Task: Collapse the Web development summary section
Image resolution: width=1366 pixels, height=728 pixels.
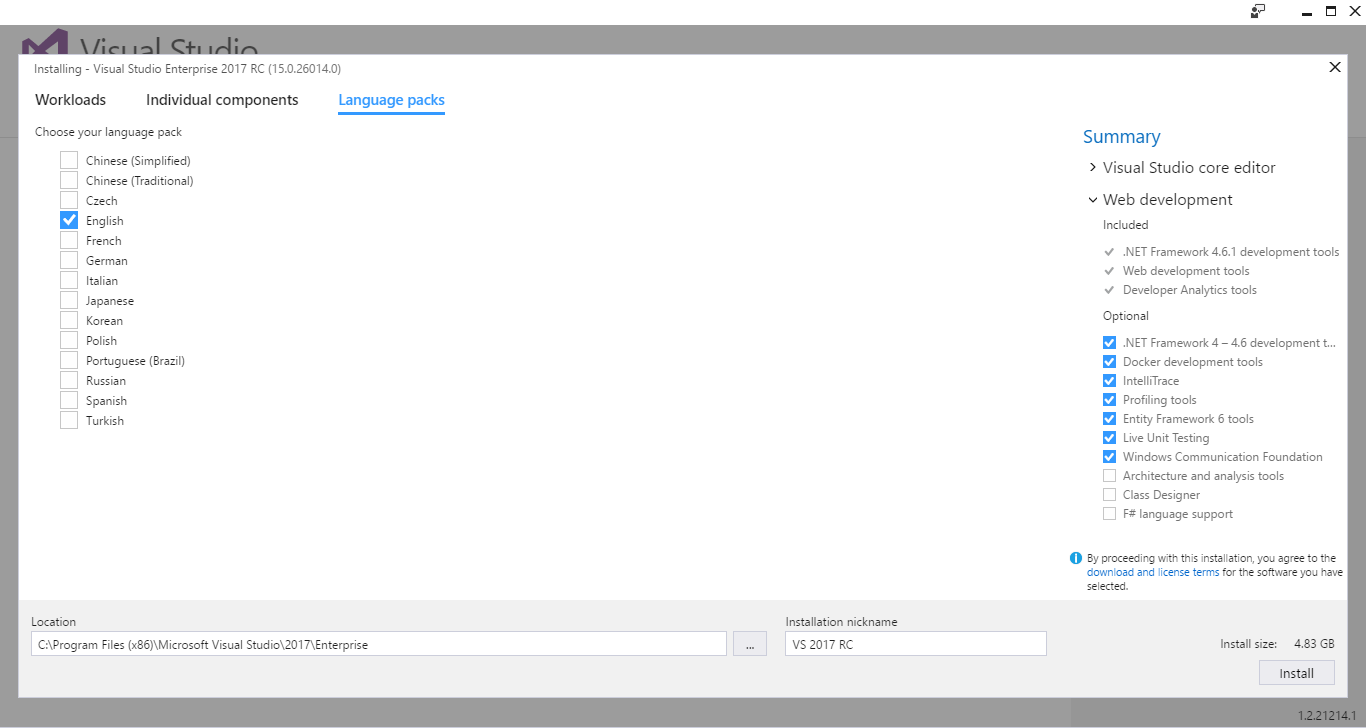Action: tap(1093, 200)
